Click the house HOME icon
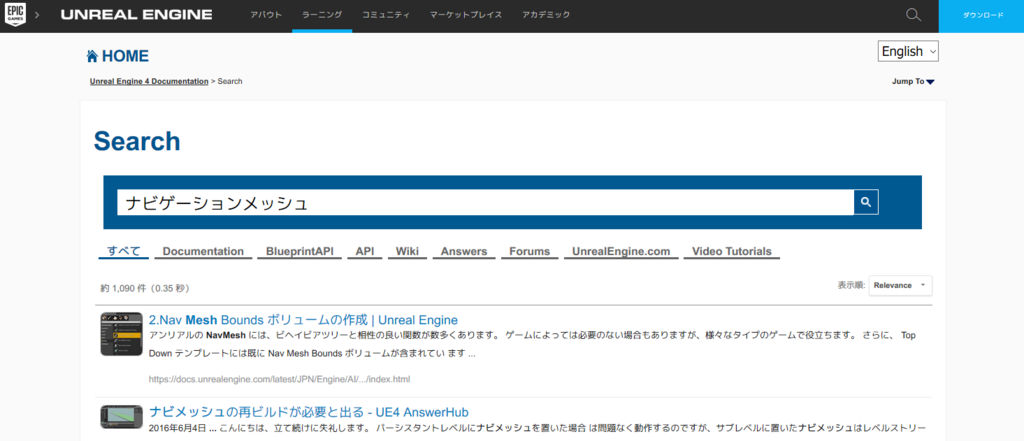 (92, 56)
